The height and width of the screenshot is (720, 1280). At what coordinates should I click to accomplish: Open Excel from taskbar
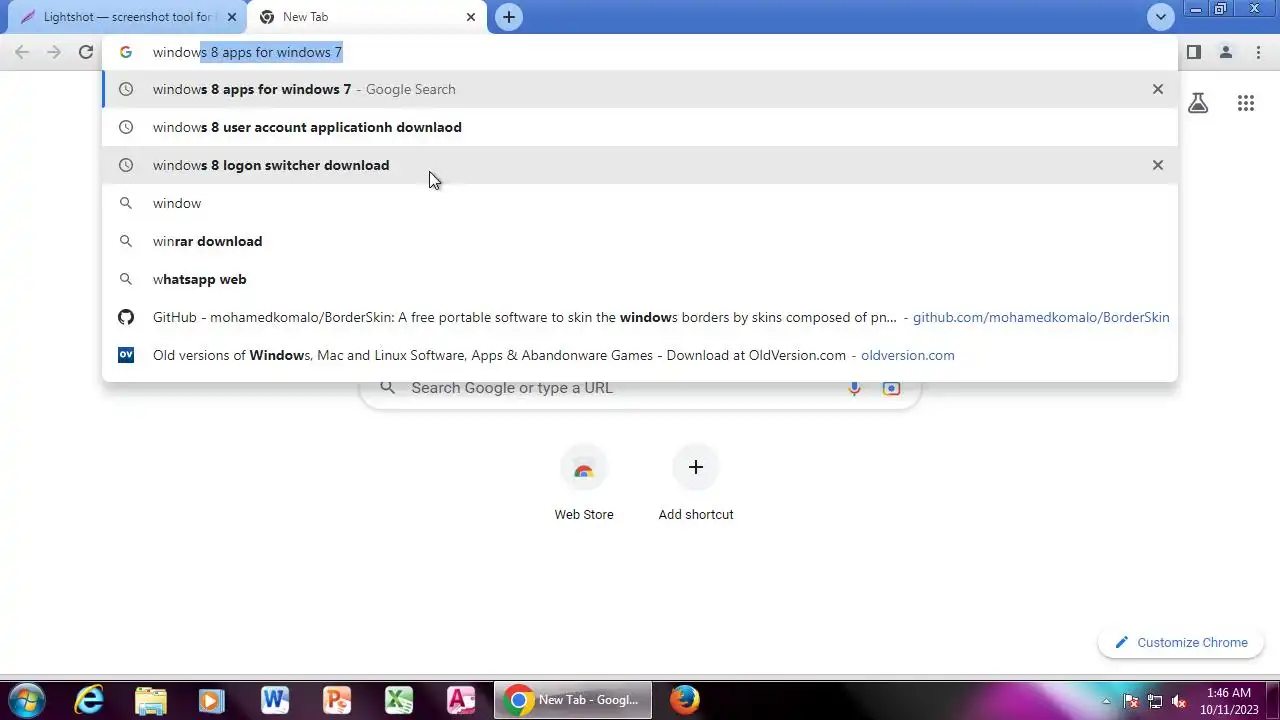[399, 700]
